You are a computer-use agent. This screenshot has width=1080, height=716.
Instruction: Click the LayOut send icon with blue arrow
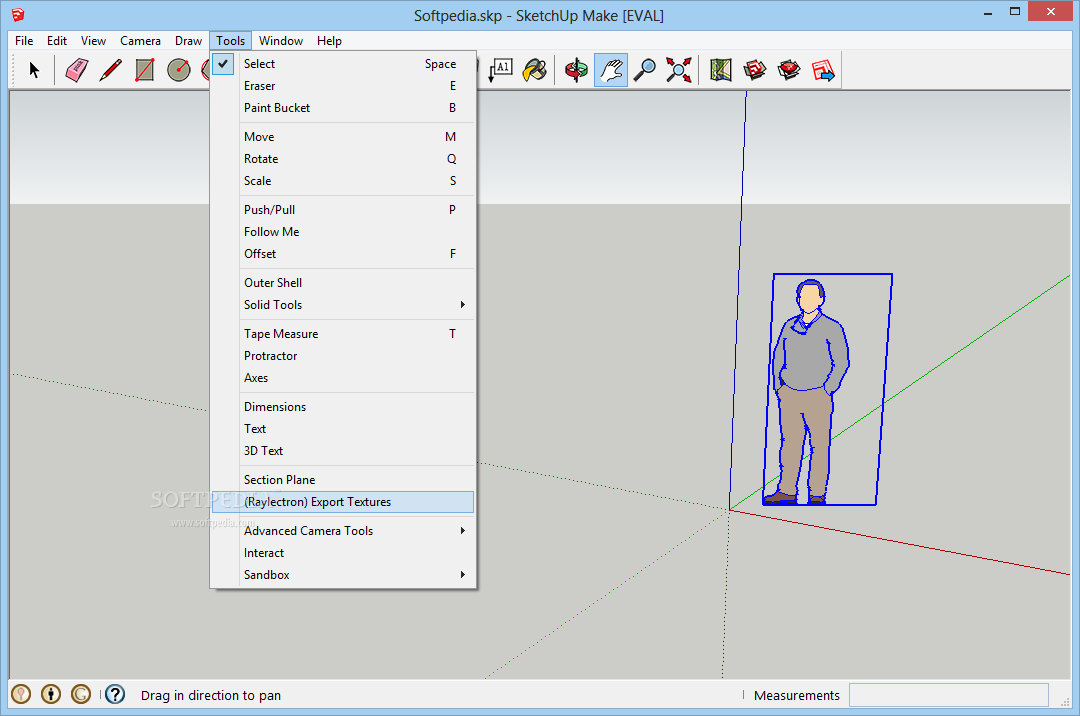coord(823,70)
